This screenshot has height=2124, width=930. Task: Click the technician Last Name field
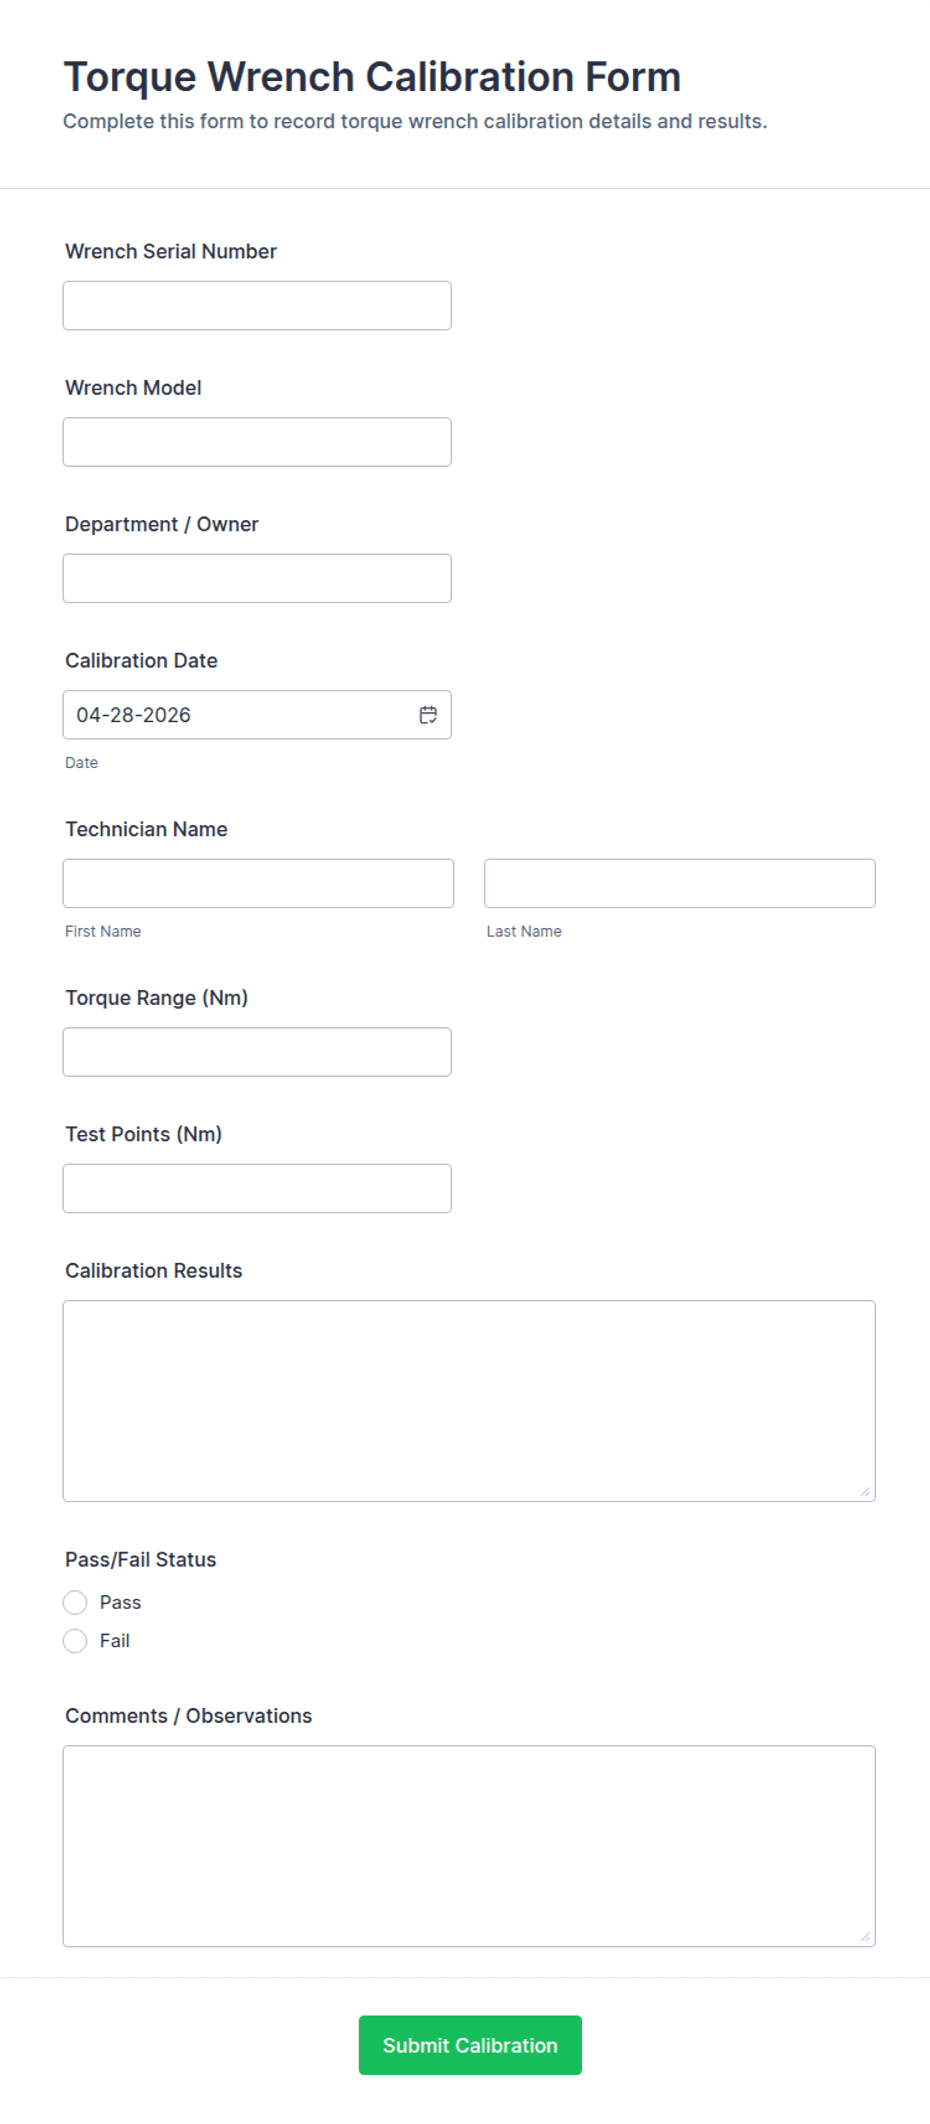679,883
